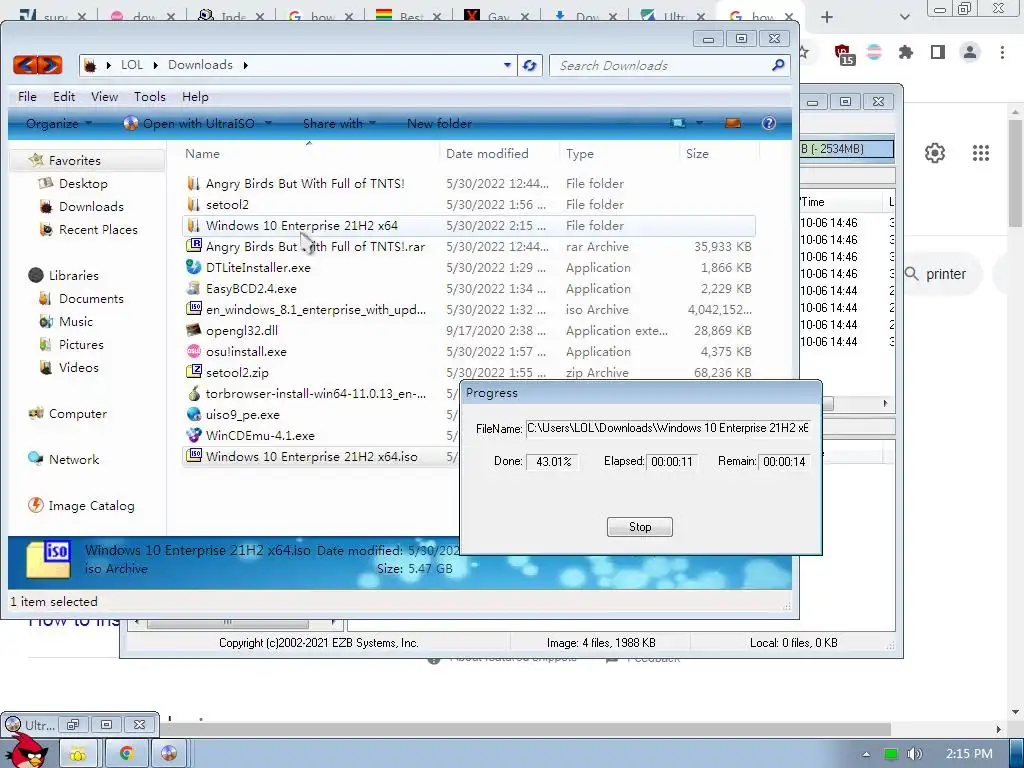Click the volume icon in system tray
This screenshot has width=1024, height=768.
tap(915, 754)
